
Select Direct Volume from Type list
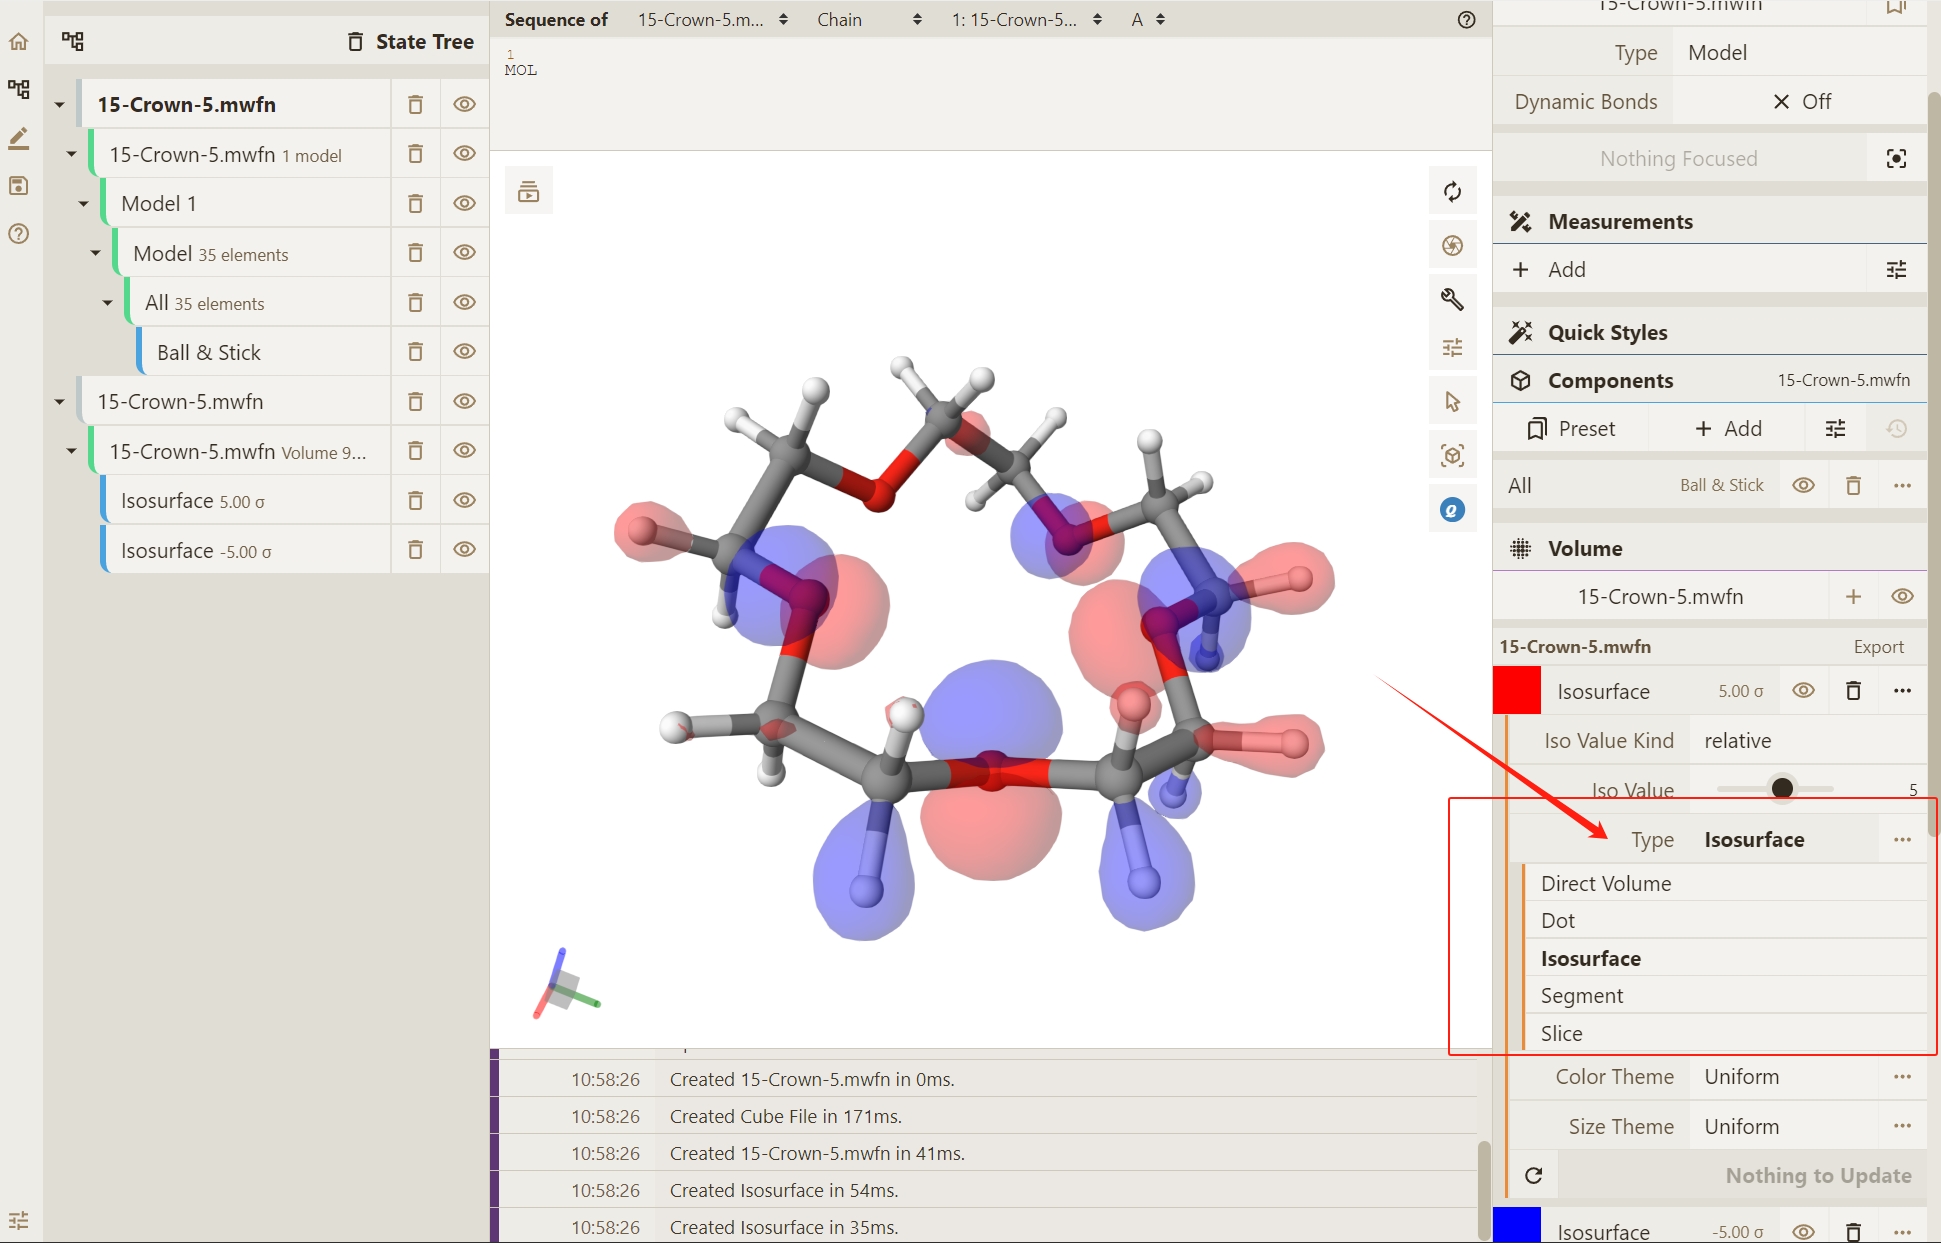pyautogui.click(x=1606, y=884)
